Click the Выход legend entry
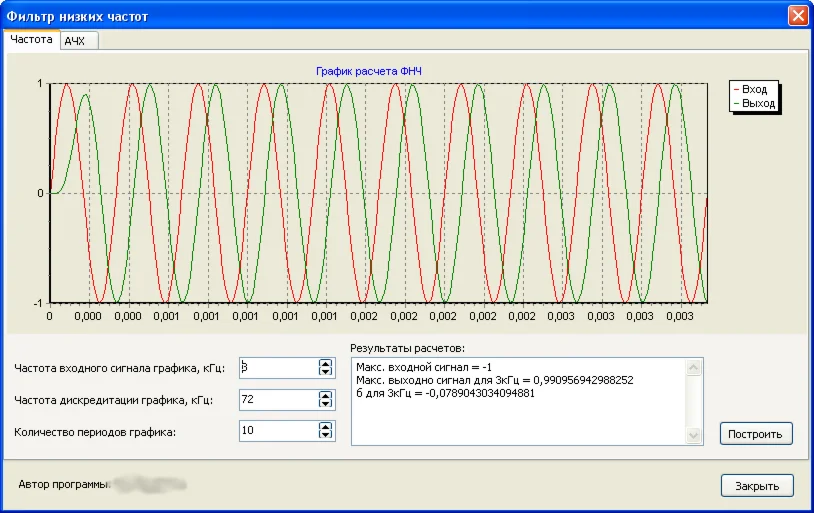This screenshot has width=814, height=513. pyautogui.click(x=758, y=103)
